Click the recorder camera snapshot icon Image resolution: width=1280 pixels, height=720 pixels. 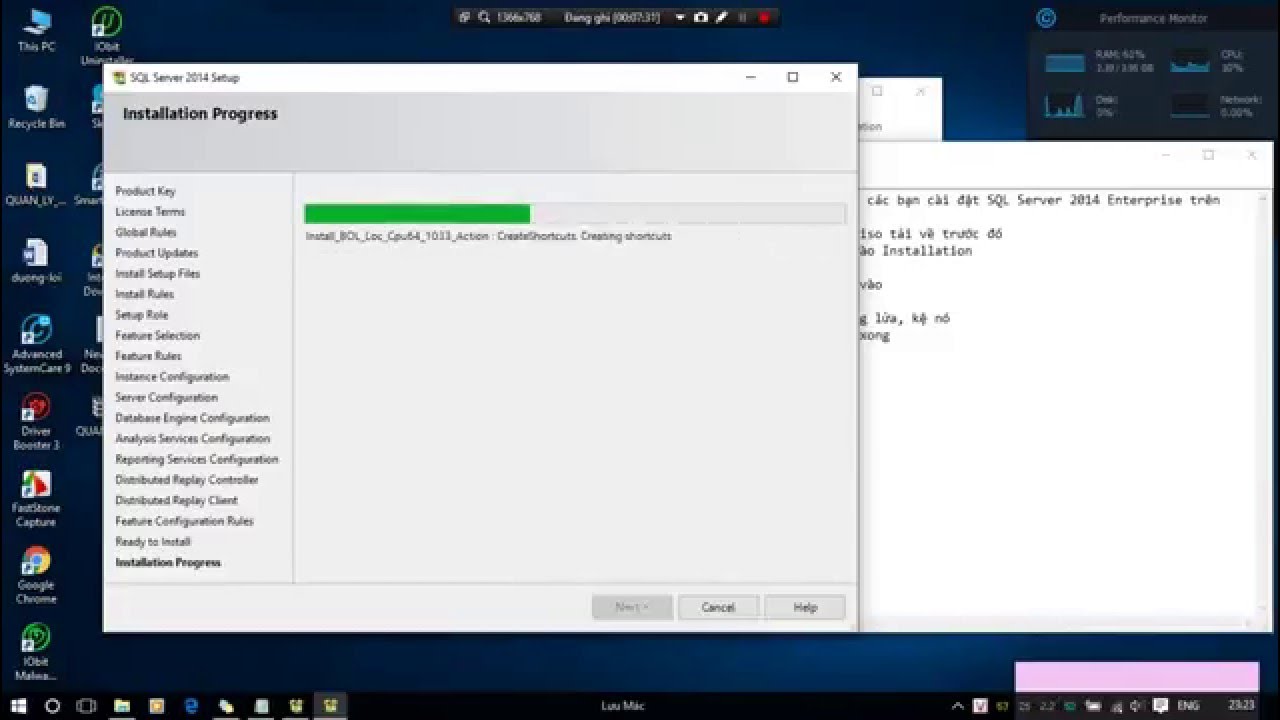(701, 17)
